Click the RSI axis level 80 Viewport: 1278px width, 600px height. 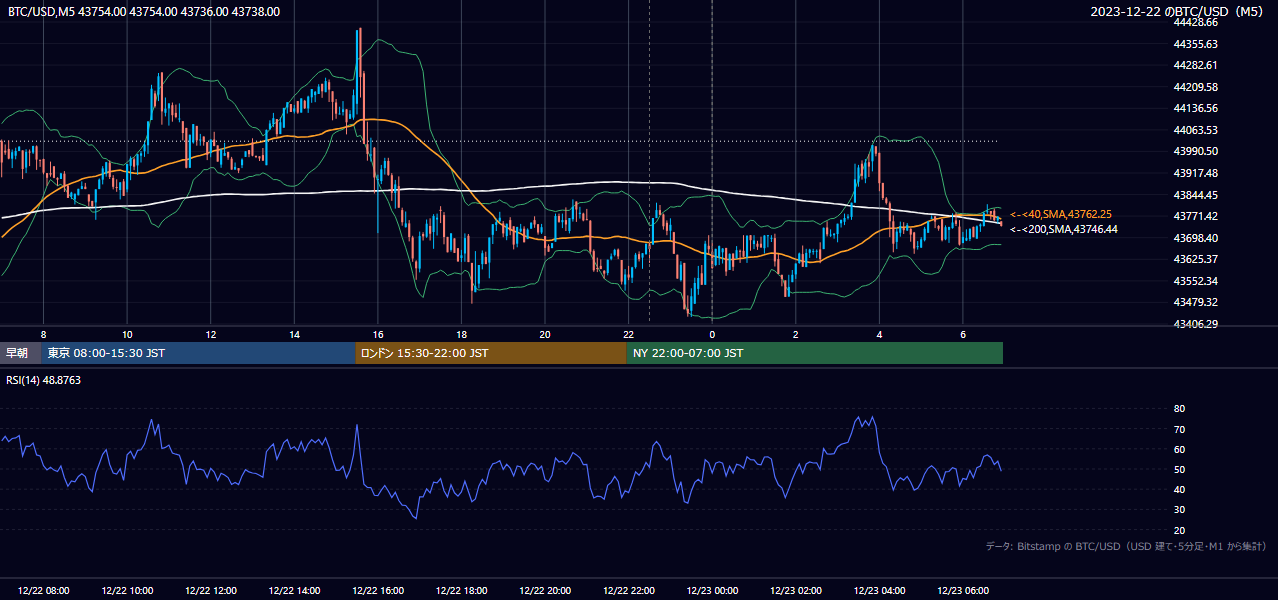[1179, 409]
